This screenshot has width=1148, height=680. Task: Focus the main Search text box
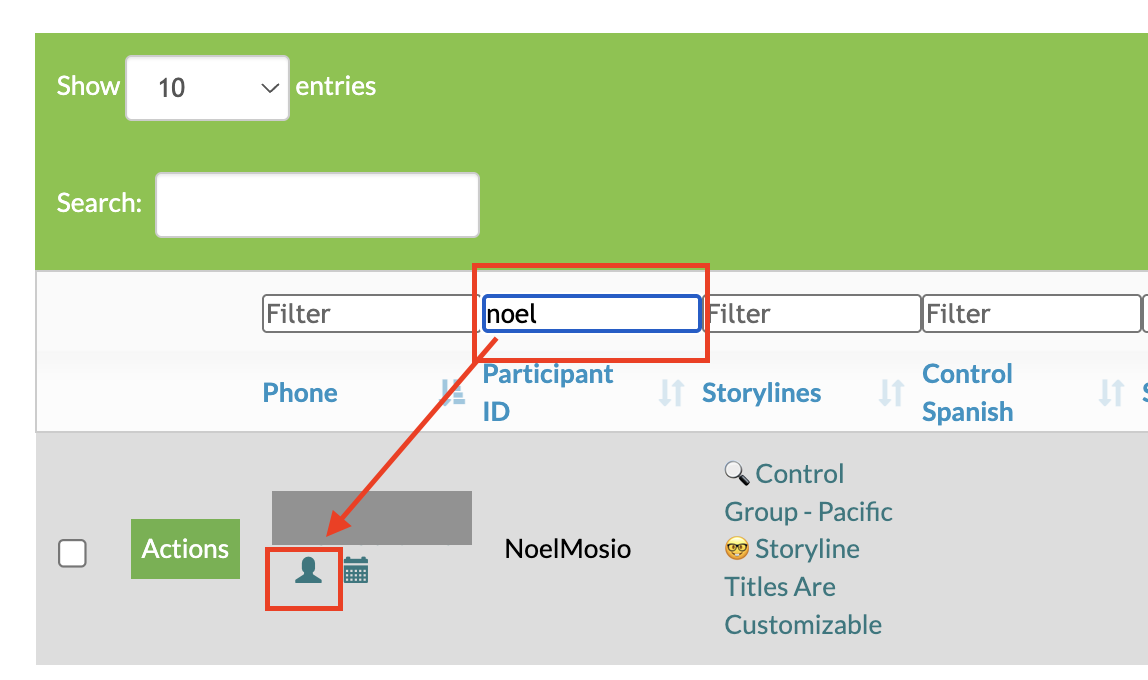[317, 205]
